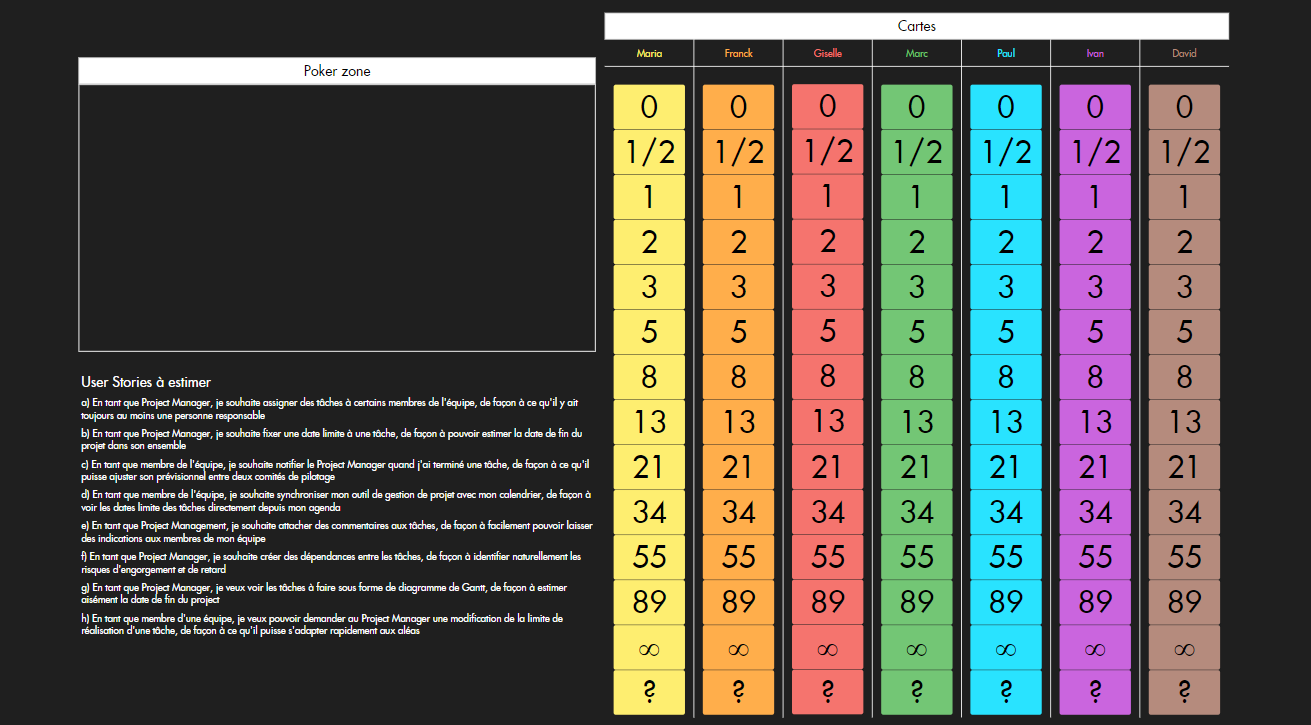Play Franck's 13 card
Viewport: 1311px width, 725px height.
click(738, 422)
